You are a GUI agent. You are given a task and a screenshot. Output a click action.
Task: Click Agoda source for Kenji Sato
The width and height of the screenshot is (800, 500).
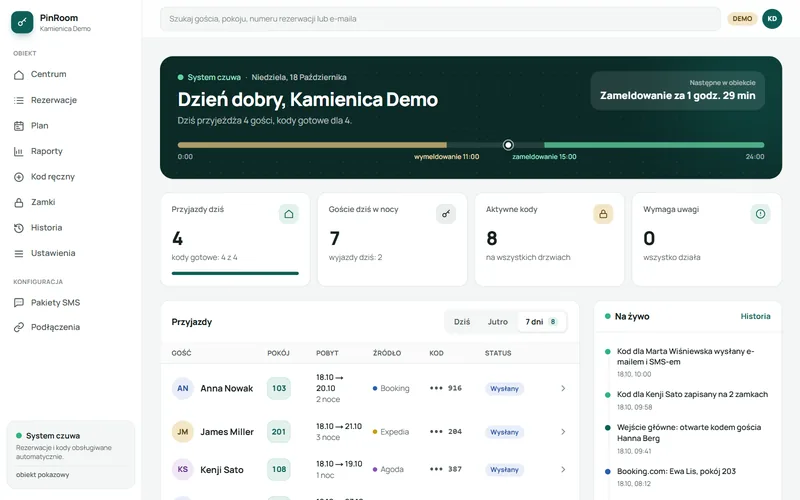point(388,469)
